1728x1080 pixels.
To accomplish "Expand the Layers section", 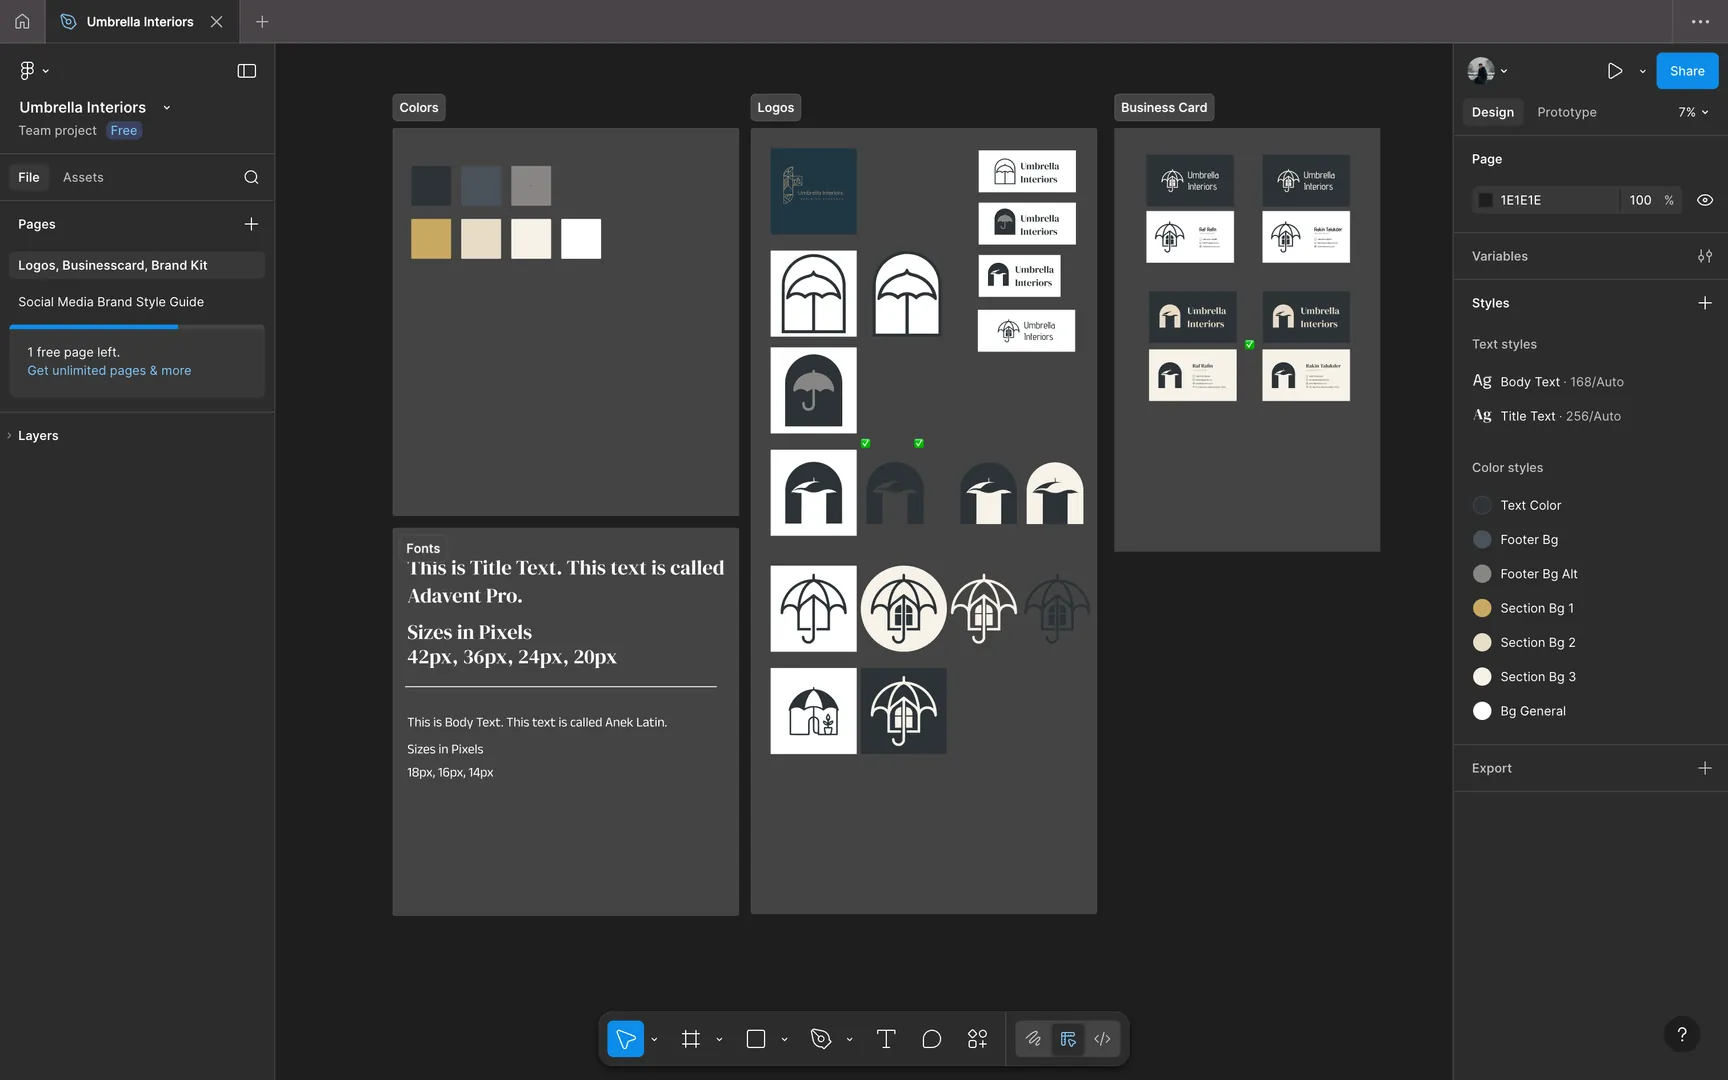I will pos(38,436).
